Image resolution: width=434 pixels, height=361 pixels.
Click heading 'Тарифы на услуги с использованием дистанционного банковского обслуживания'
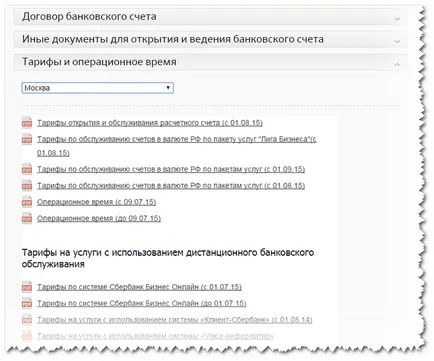(x=168, y=258)
